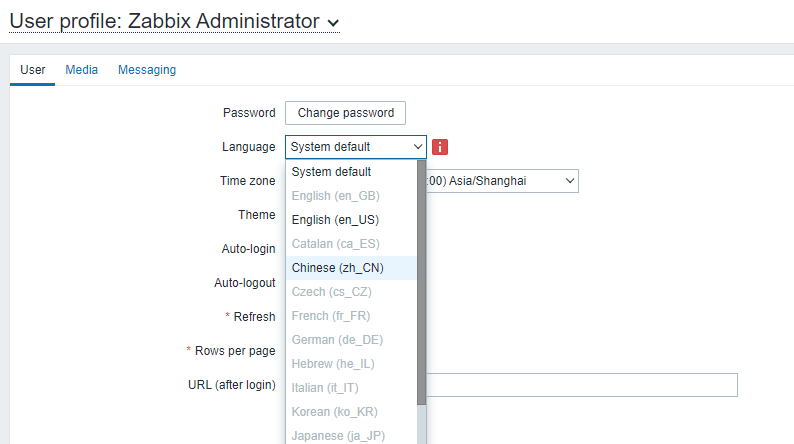
Task: Click the Japanese (ja_JP) entry
Action: pyautogui.click(x=338, y=435)
